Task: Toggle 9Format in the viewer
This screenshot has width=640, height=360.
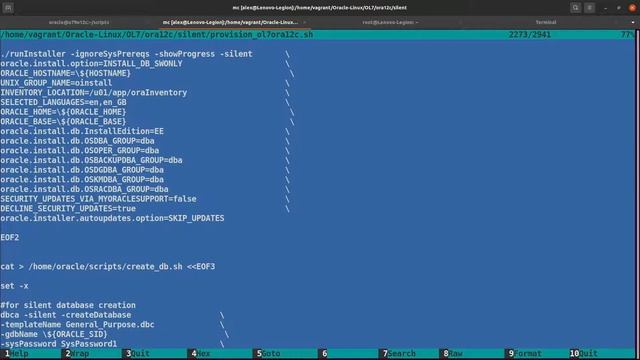Action: click(x=524, y=353)
